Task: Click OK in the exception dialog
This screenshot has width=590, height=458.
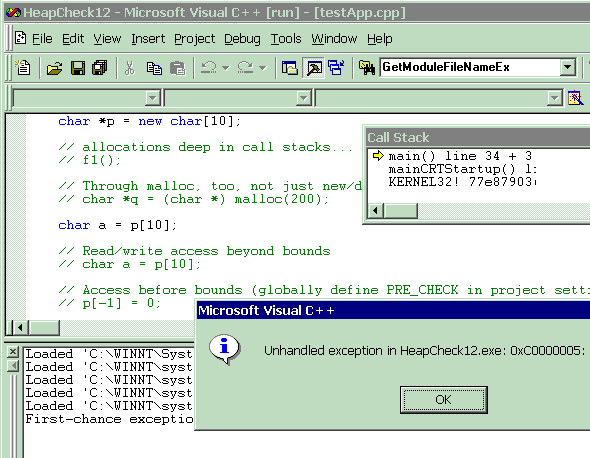Action: coord(444,400)
